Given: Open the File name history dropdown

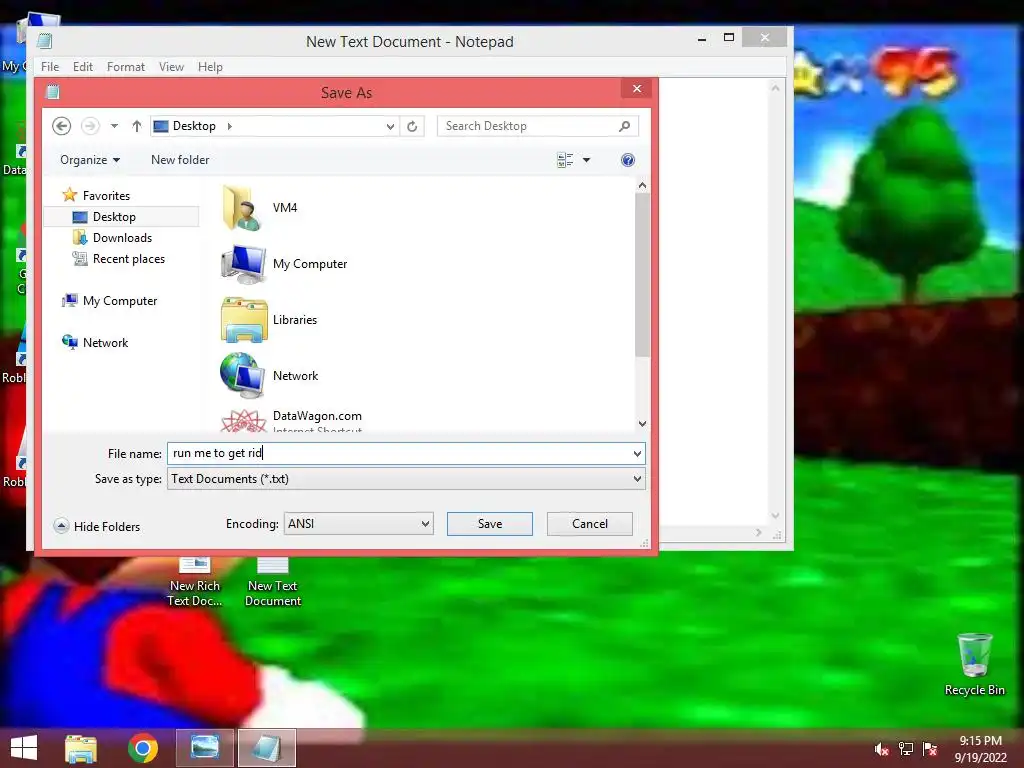Looking at the screenshot, I should point(637,453).
